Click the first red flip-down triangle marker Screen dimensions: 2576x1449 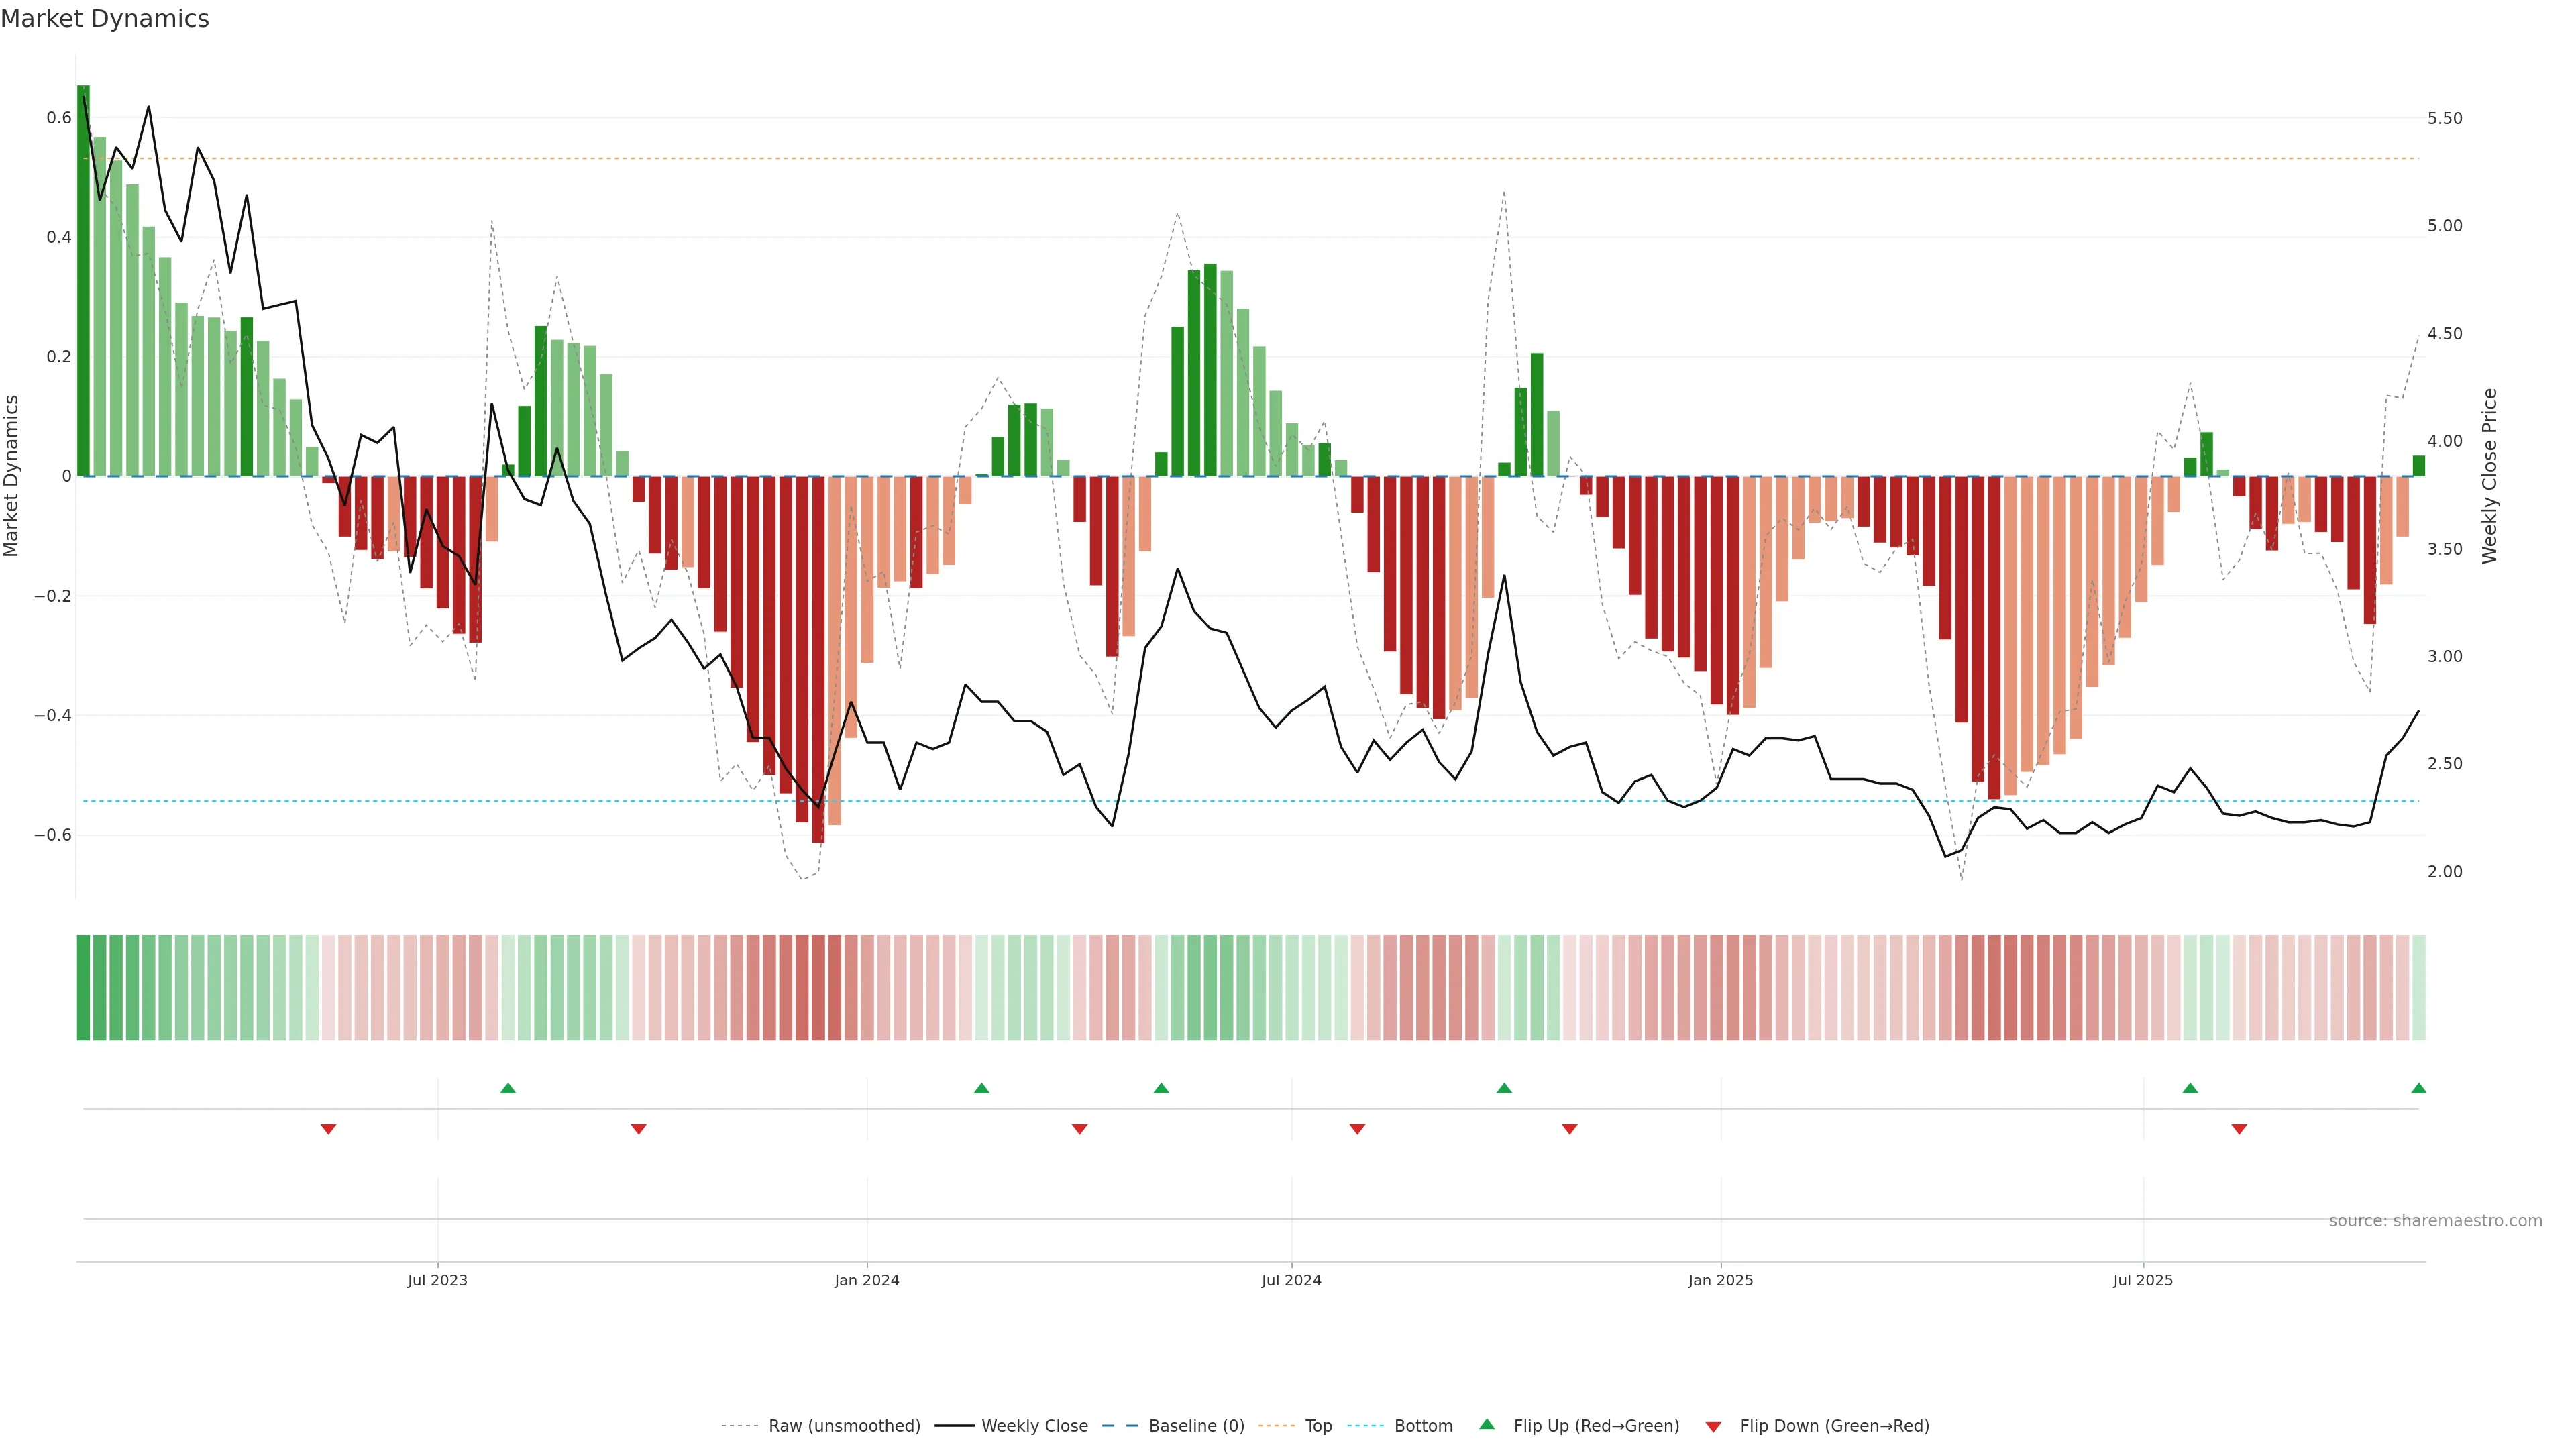[328, 1129]
